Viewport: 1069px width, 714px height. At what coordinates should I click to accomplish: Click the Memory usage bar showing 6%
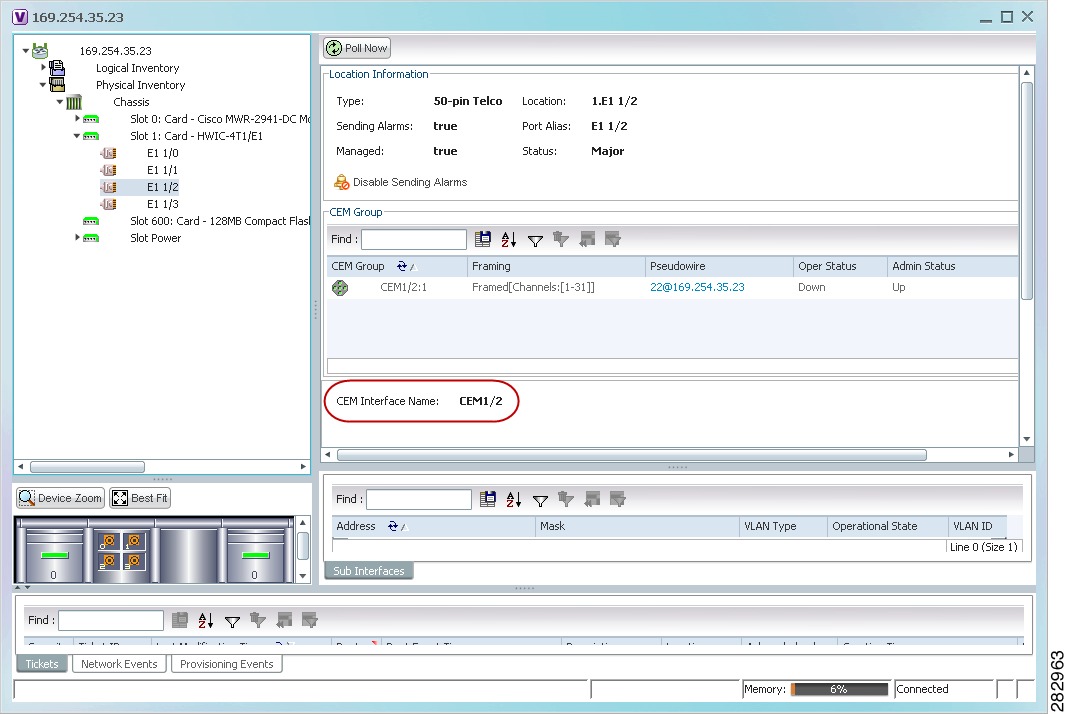click(839, 689)
